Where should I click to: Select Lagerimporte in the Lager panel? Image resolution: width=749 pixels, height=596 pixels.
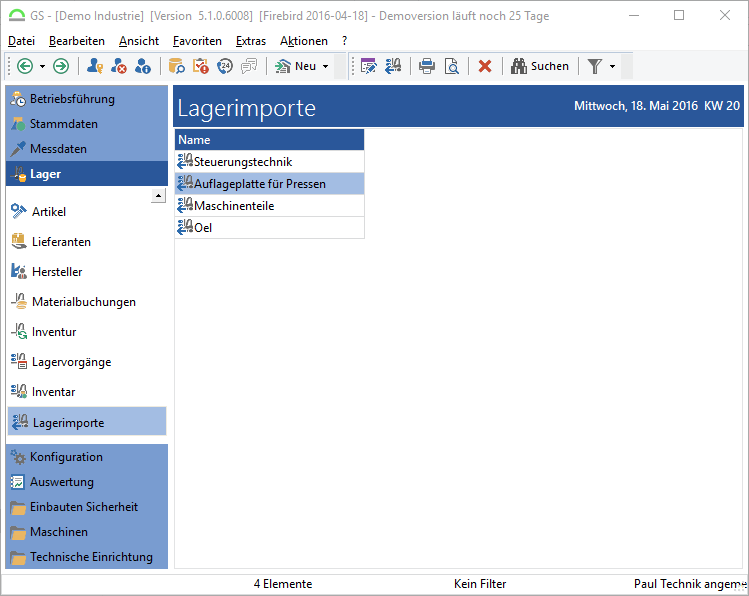[x=87, y=422]
